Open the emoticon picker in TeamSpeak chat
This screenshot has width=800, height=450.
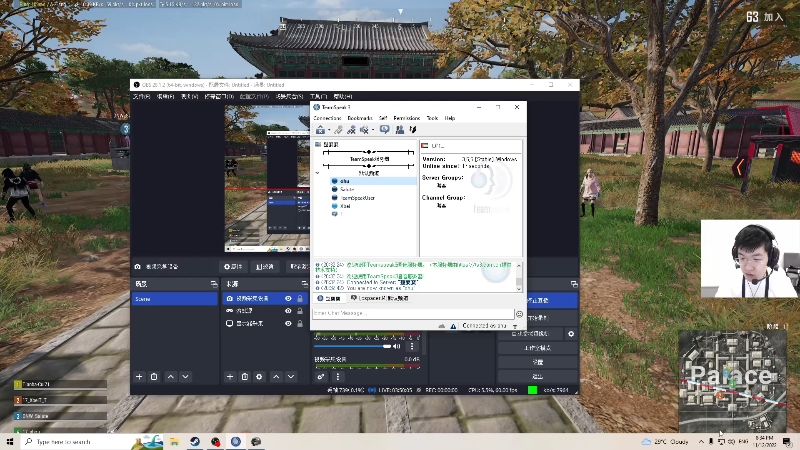(519, 314)
